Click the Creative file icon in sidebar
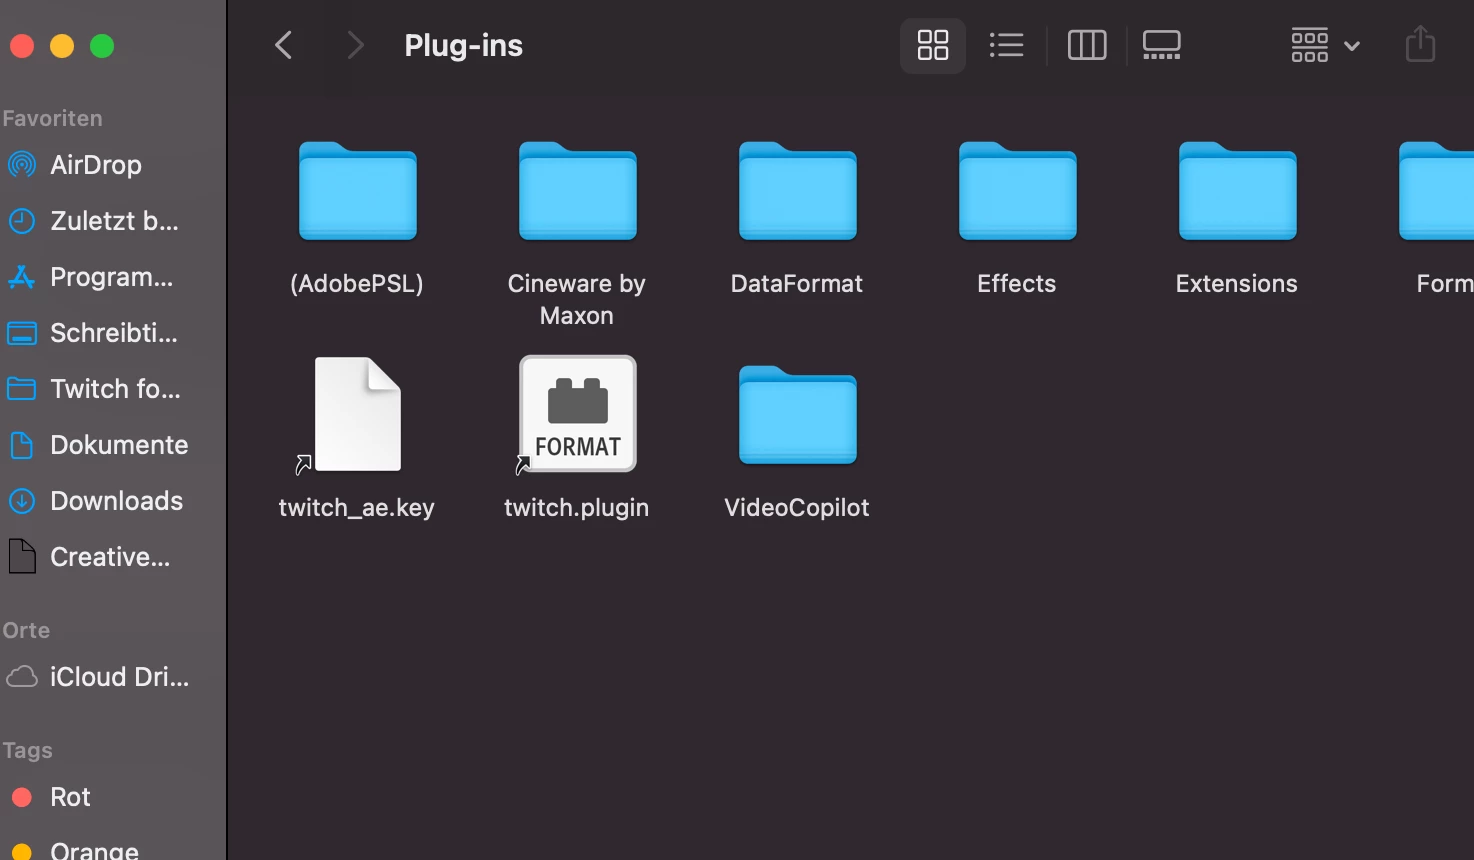Viewport: 1474px width, 860px height. pyautogui.click(x=22, y=557)
